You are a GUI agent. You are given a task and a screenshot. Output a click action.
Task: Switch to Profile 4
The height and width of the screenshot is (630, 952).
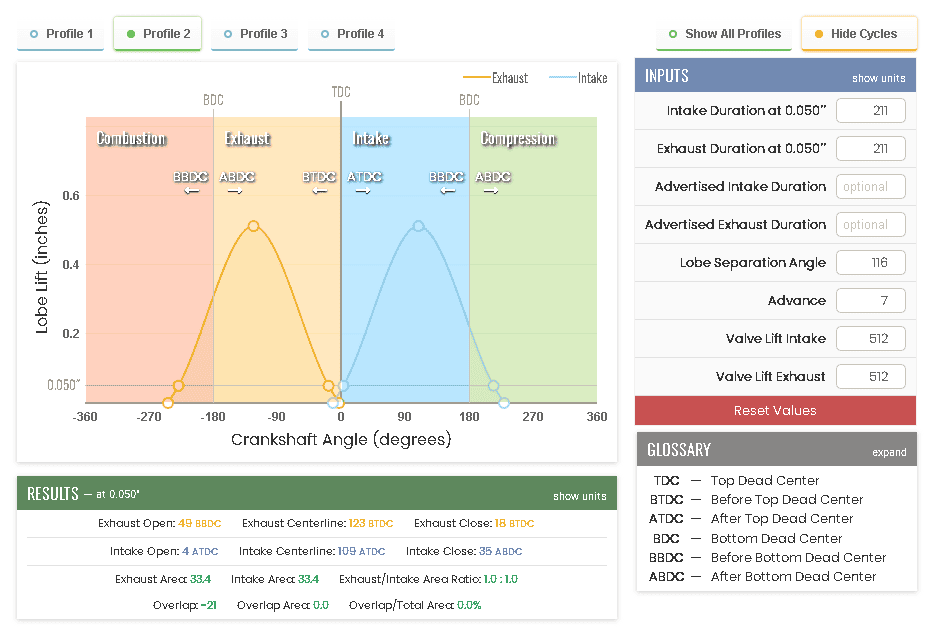(x=352, y=34)
